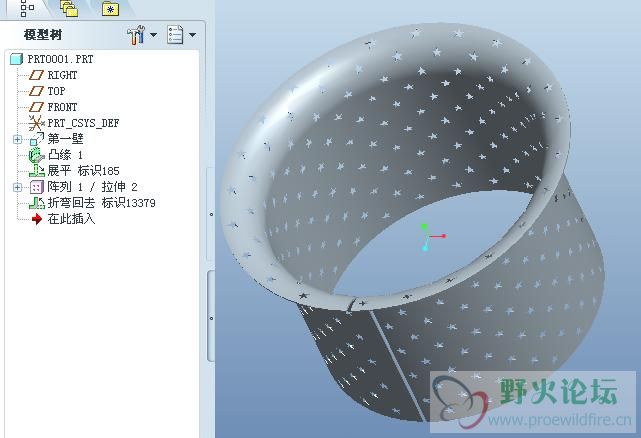Click the 折弯回去 bend back icon
The height and width of the screenshot is (438, 641).
tap(37, 203)
